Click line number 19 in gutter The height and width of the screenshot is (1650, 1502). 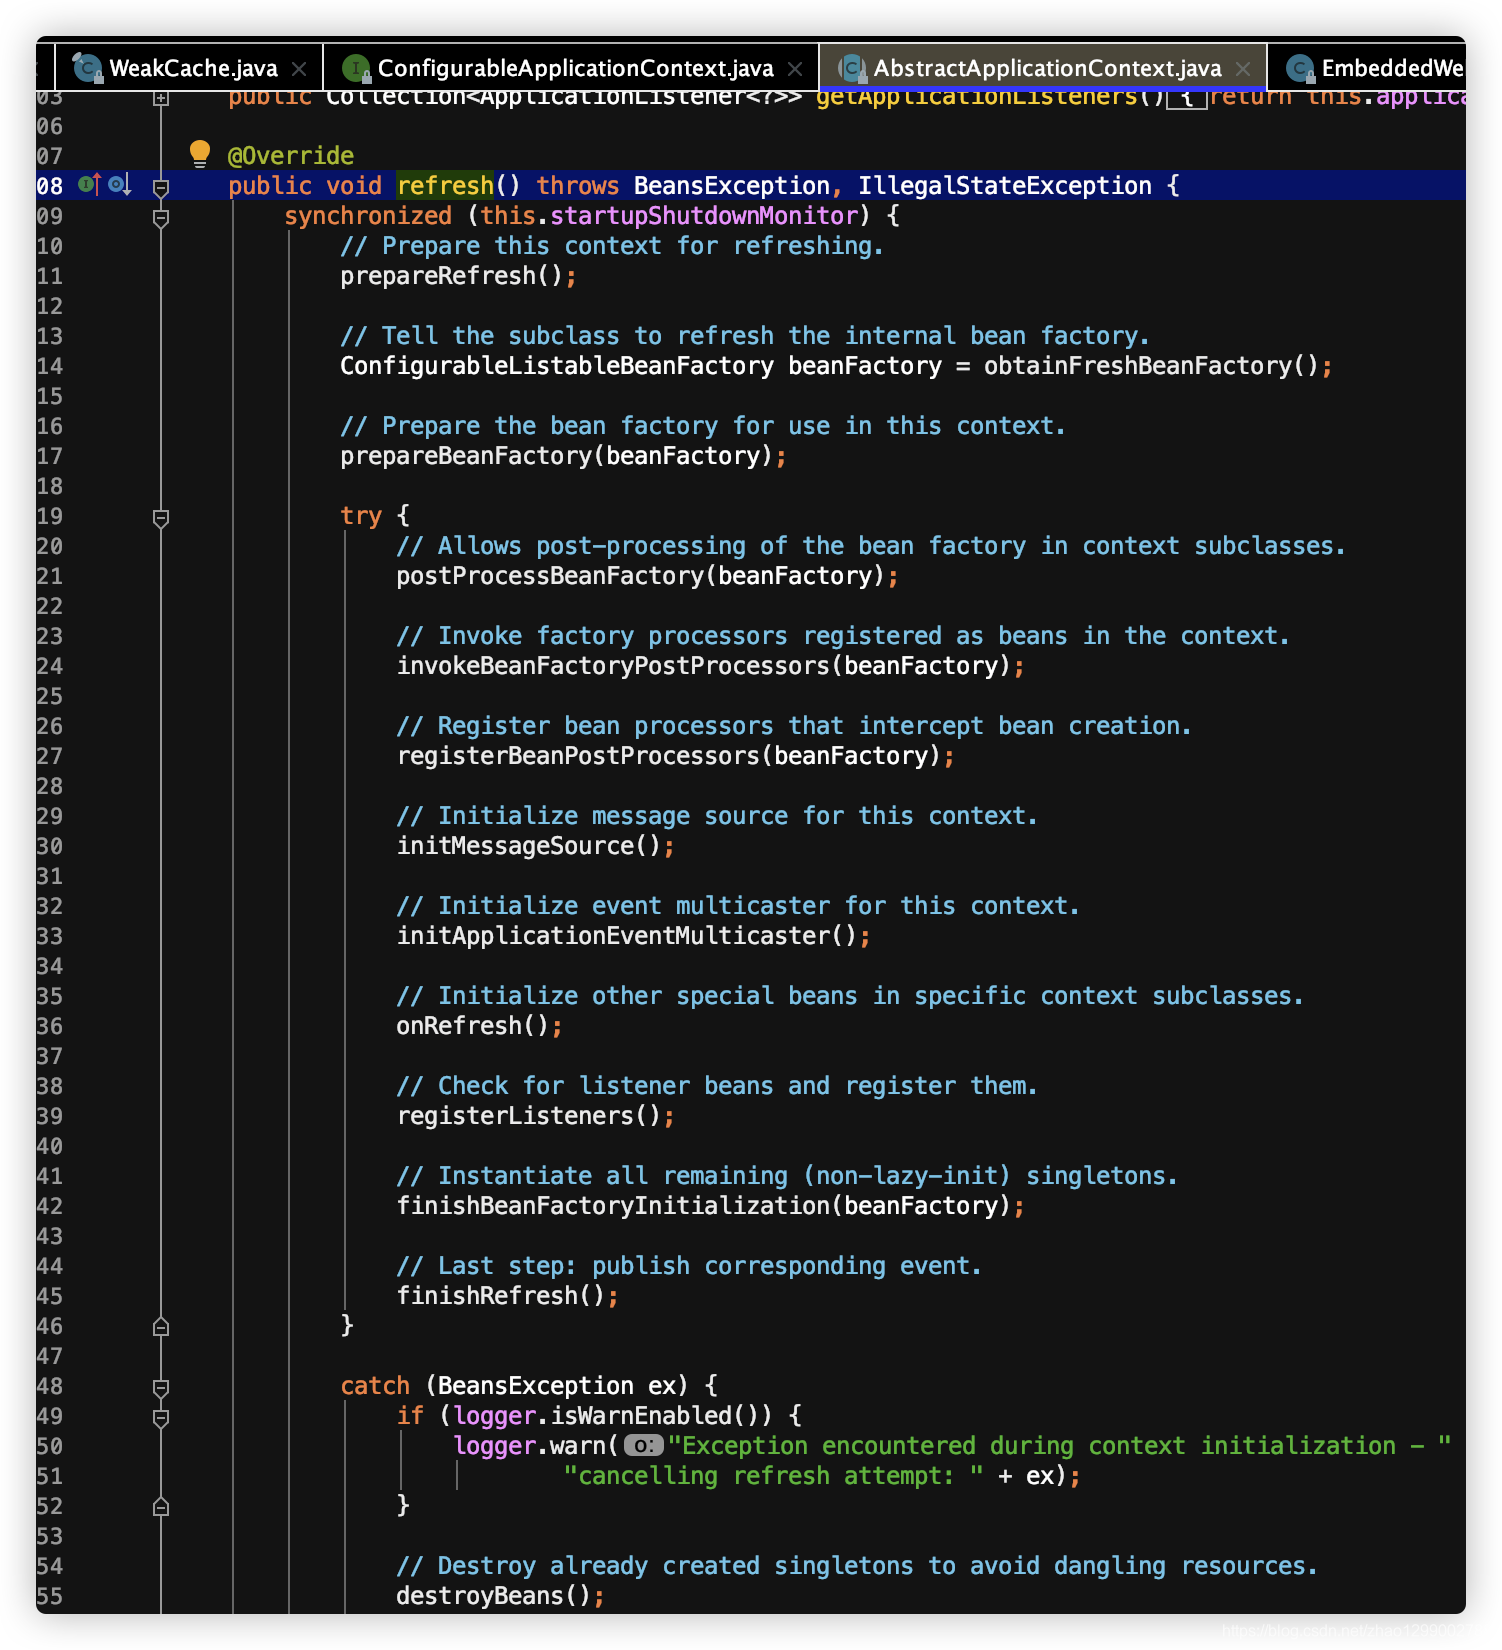(x=50, y=516)
